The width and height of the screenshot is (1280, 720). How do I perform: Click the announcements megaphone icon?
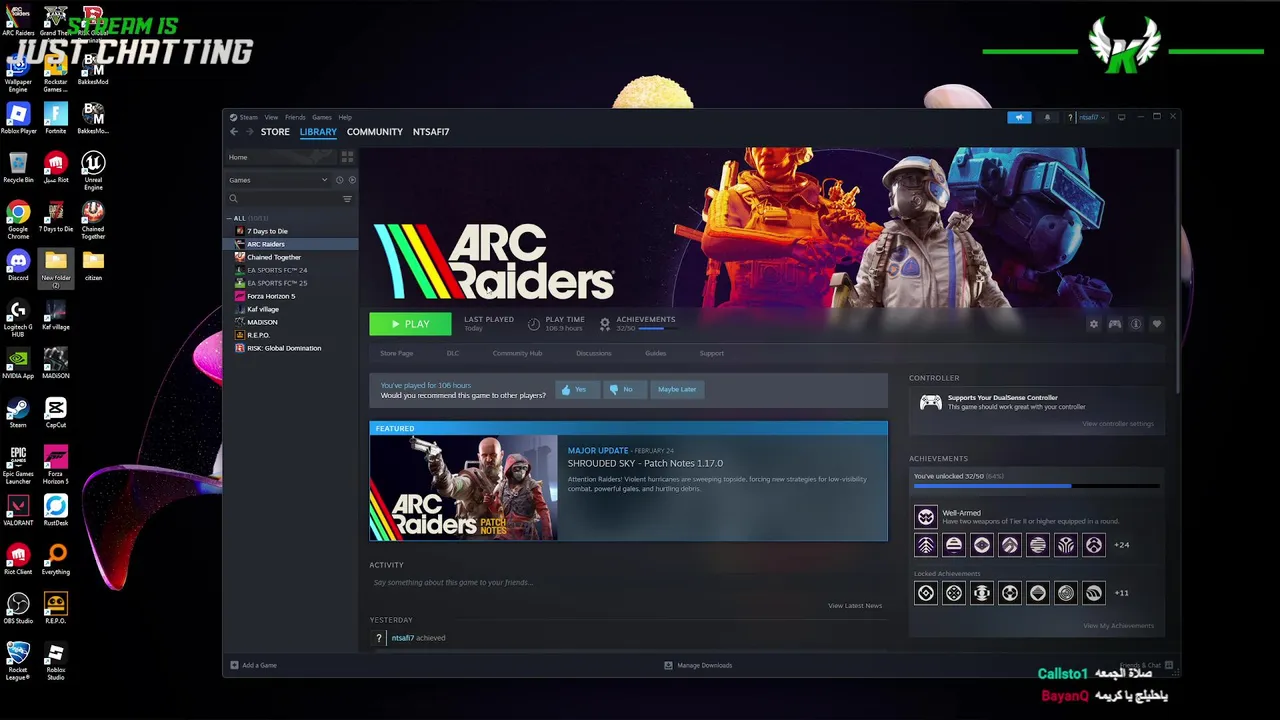click(1019, 117)
